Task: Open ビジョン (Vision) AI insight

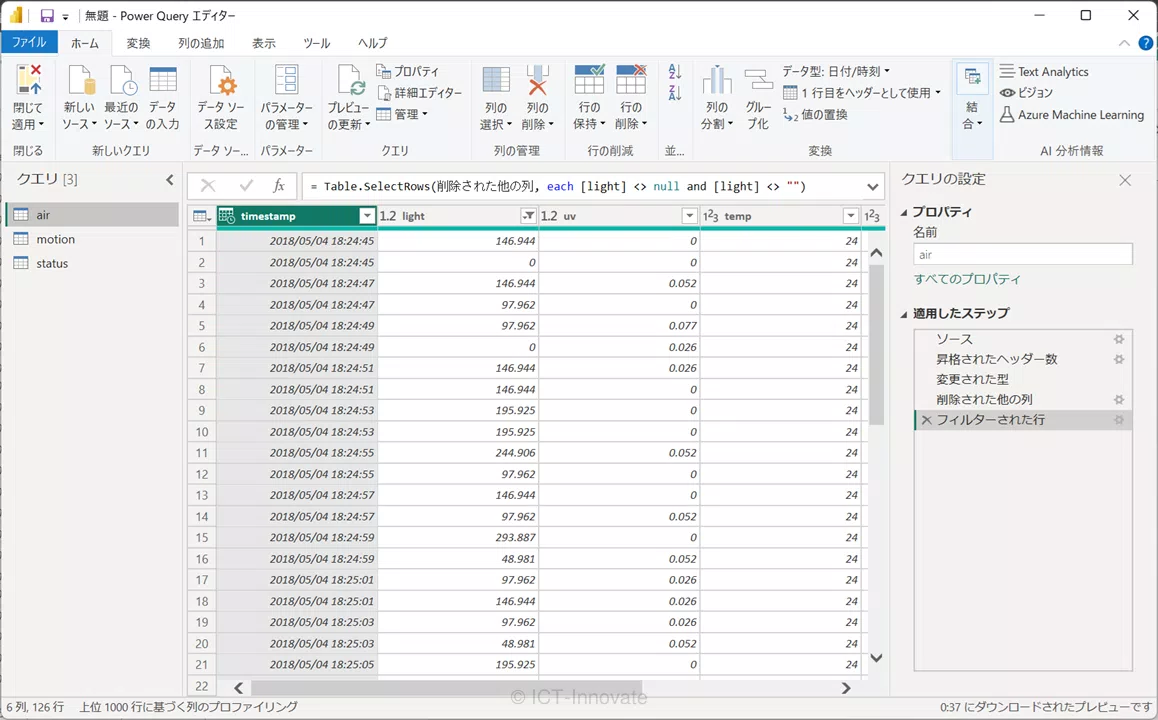Action: coord(1026,92)
